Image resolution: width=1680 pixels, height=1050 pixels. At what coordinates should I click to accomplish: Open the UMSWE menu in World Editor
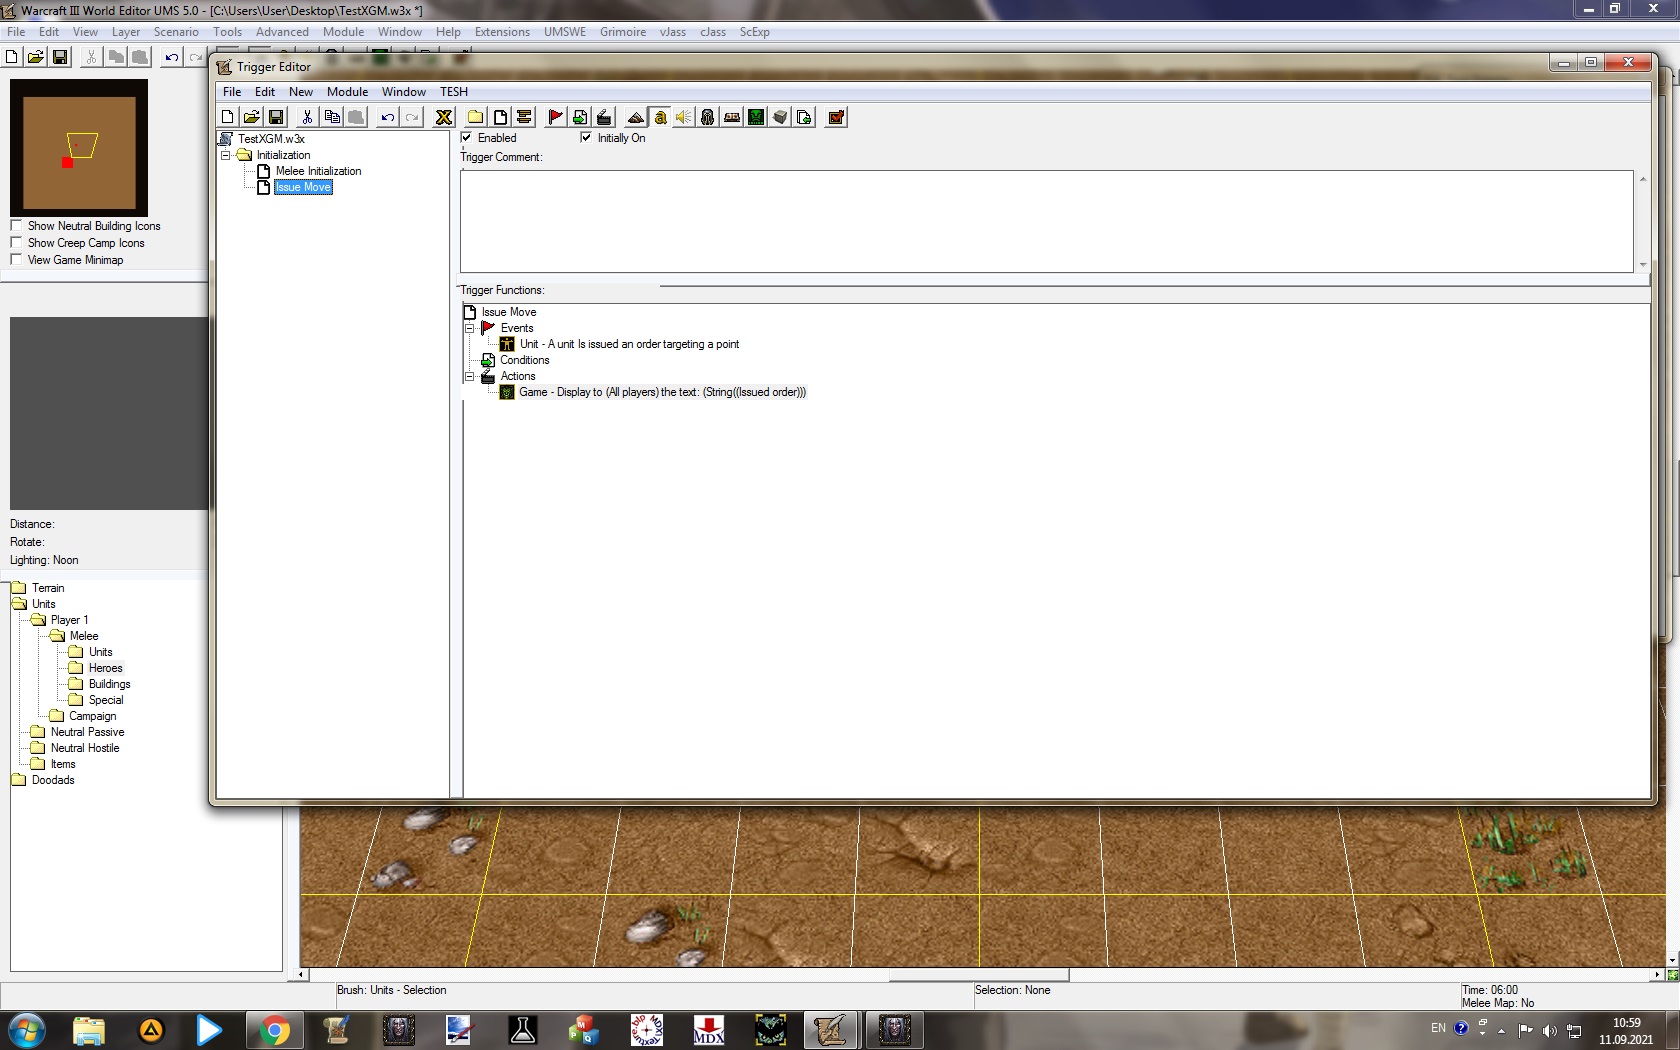click(x=565, y=32)
